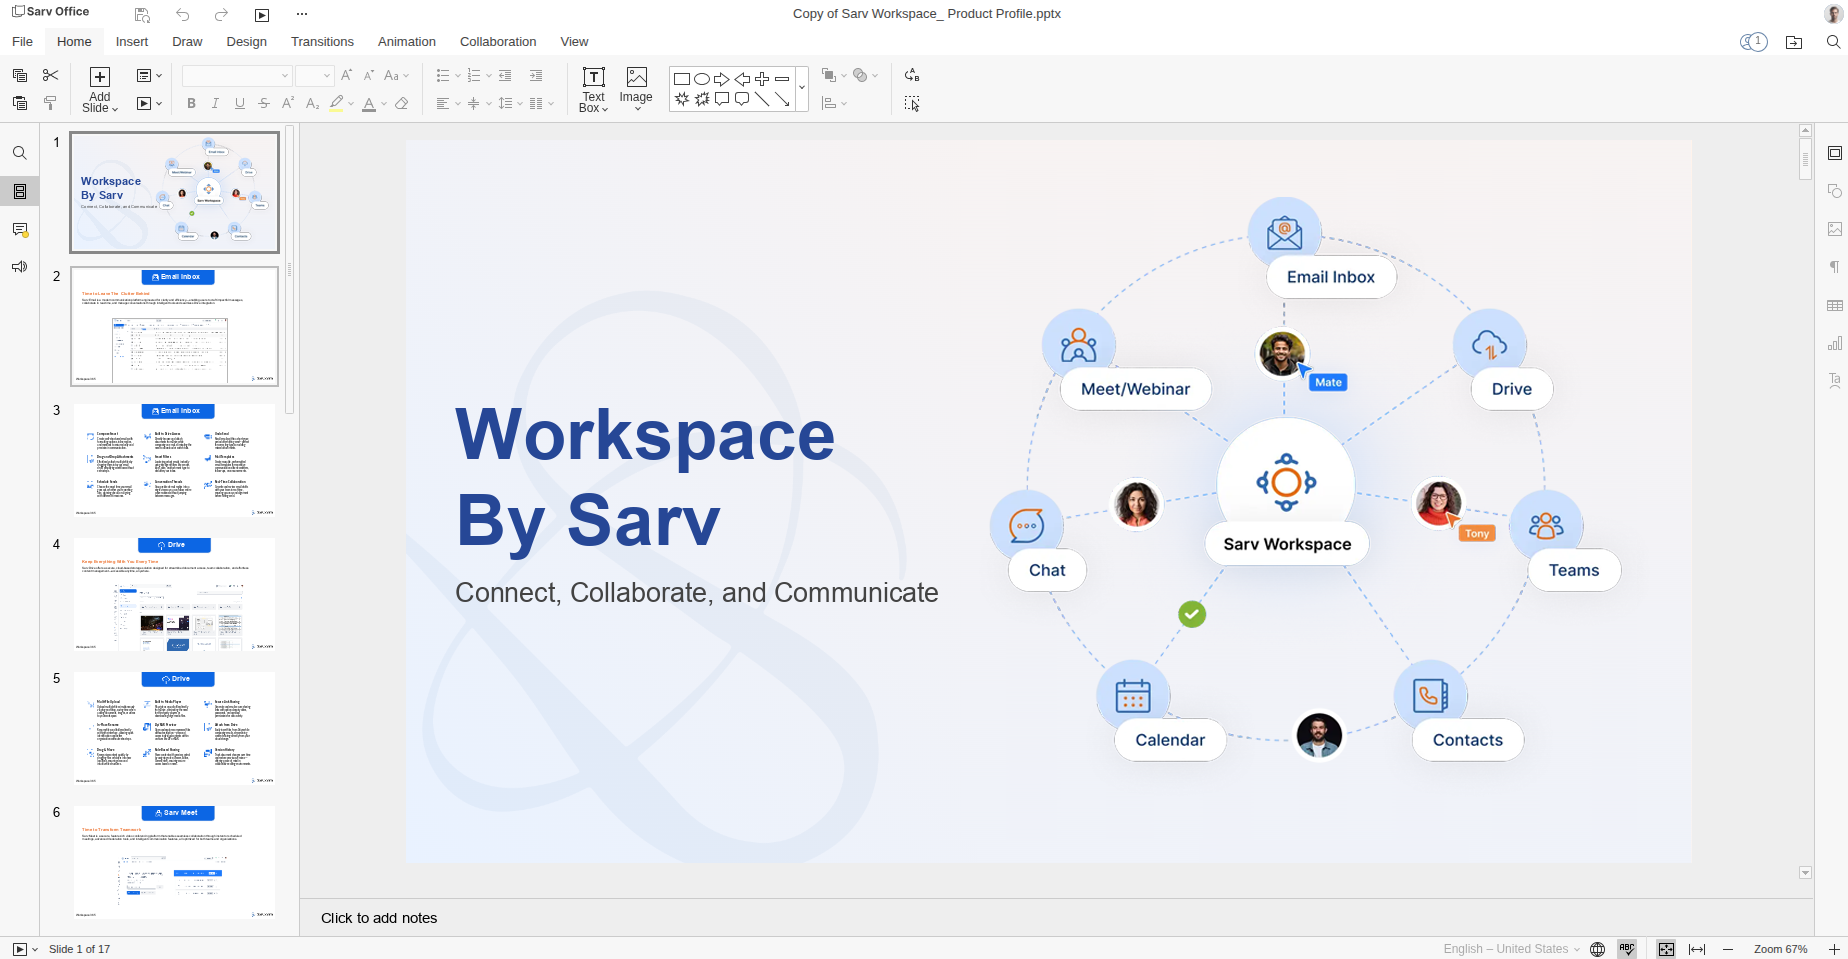The height and width of the screenshot is (959, 1848).
Task: Open the Replace text tool
Action: pyautogui.click(x=912, y=74)
